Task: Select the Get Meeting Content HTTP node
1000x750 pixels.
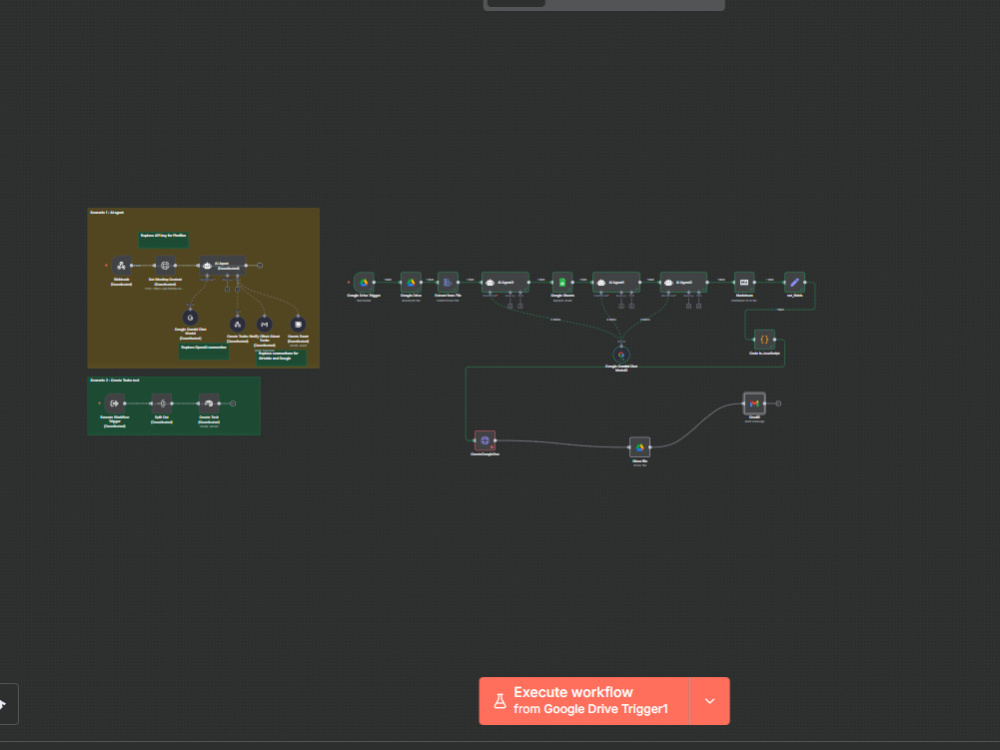Action: (x=165, y=265)
